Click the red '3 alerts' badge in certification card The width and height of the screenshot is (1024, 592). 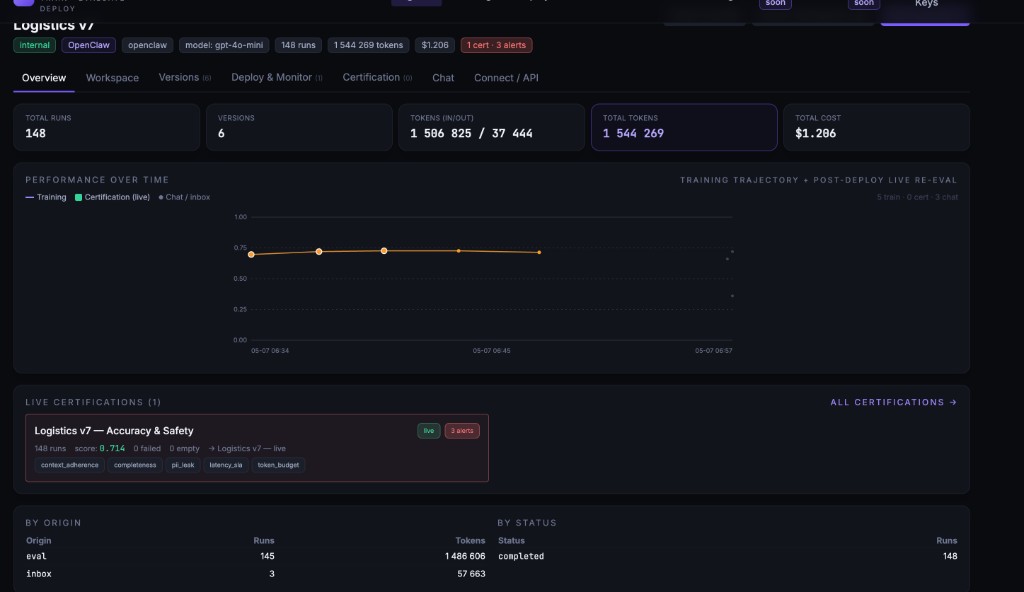462,431
